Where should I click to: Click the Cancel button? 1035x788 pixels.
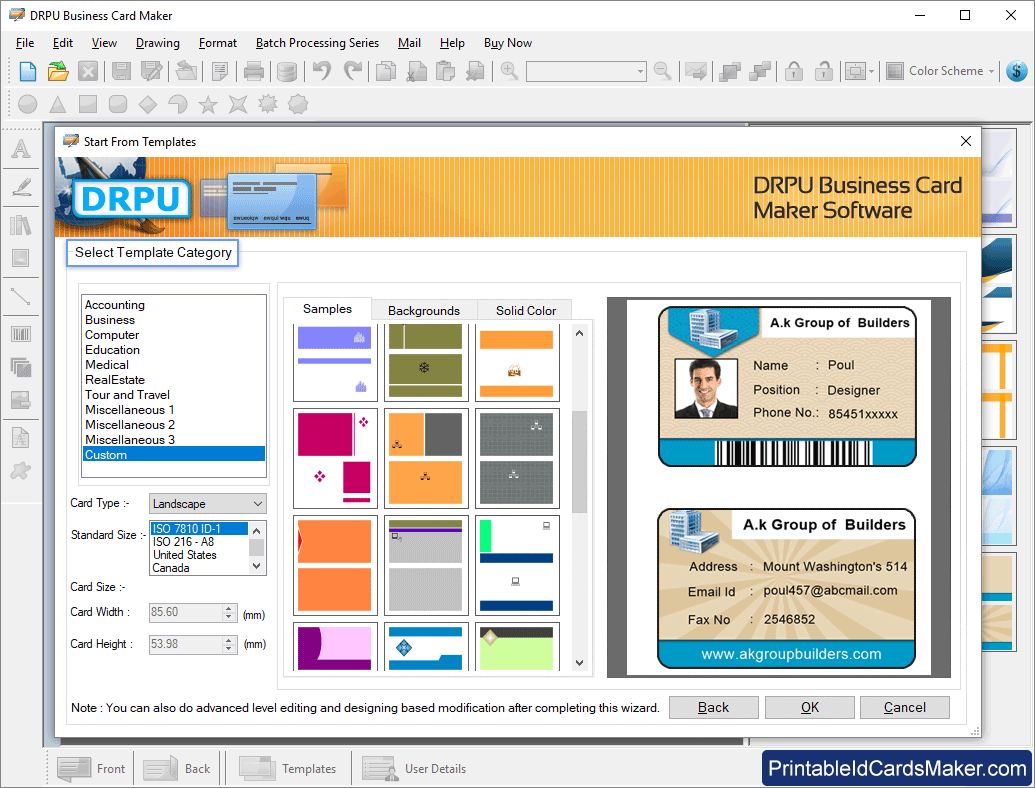click(x=905, y=707)
